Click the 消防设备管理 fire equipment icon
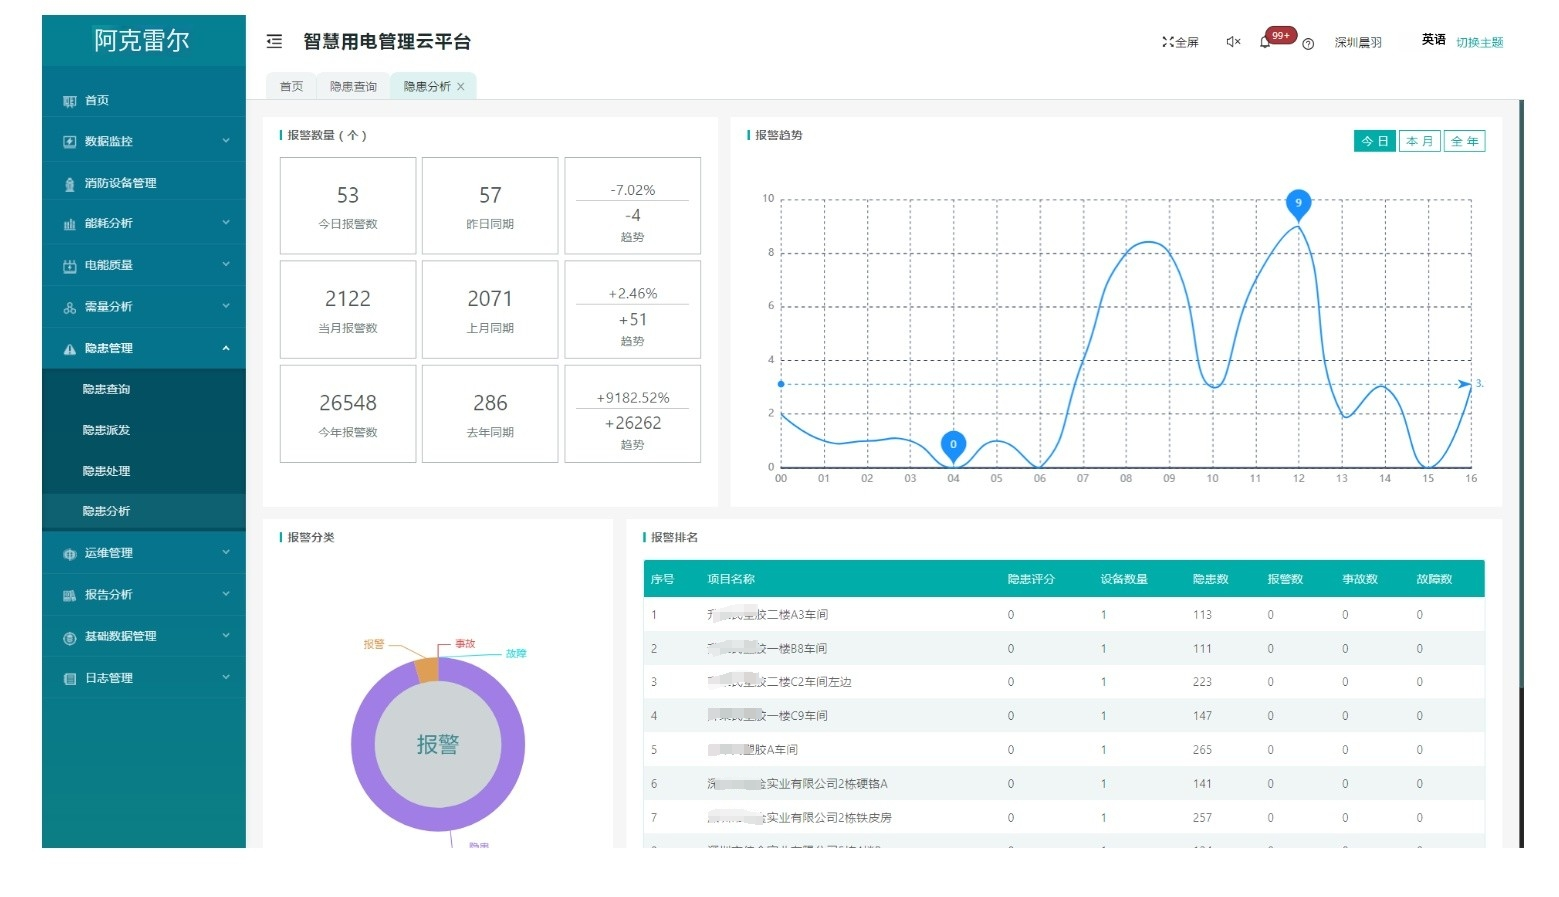This screenshot has height=897, width=1559. click(69, 184)
